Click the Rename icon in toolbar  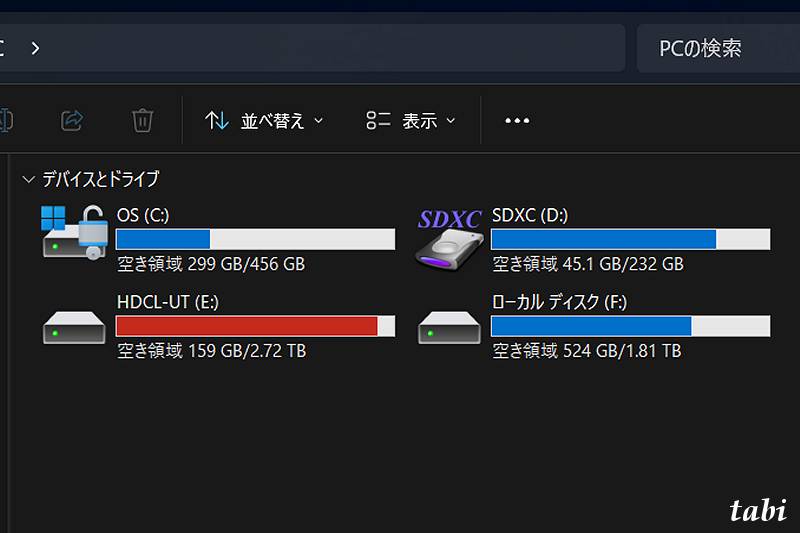coord(6,120)
